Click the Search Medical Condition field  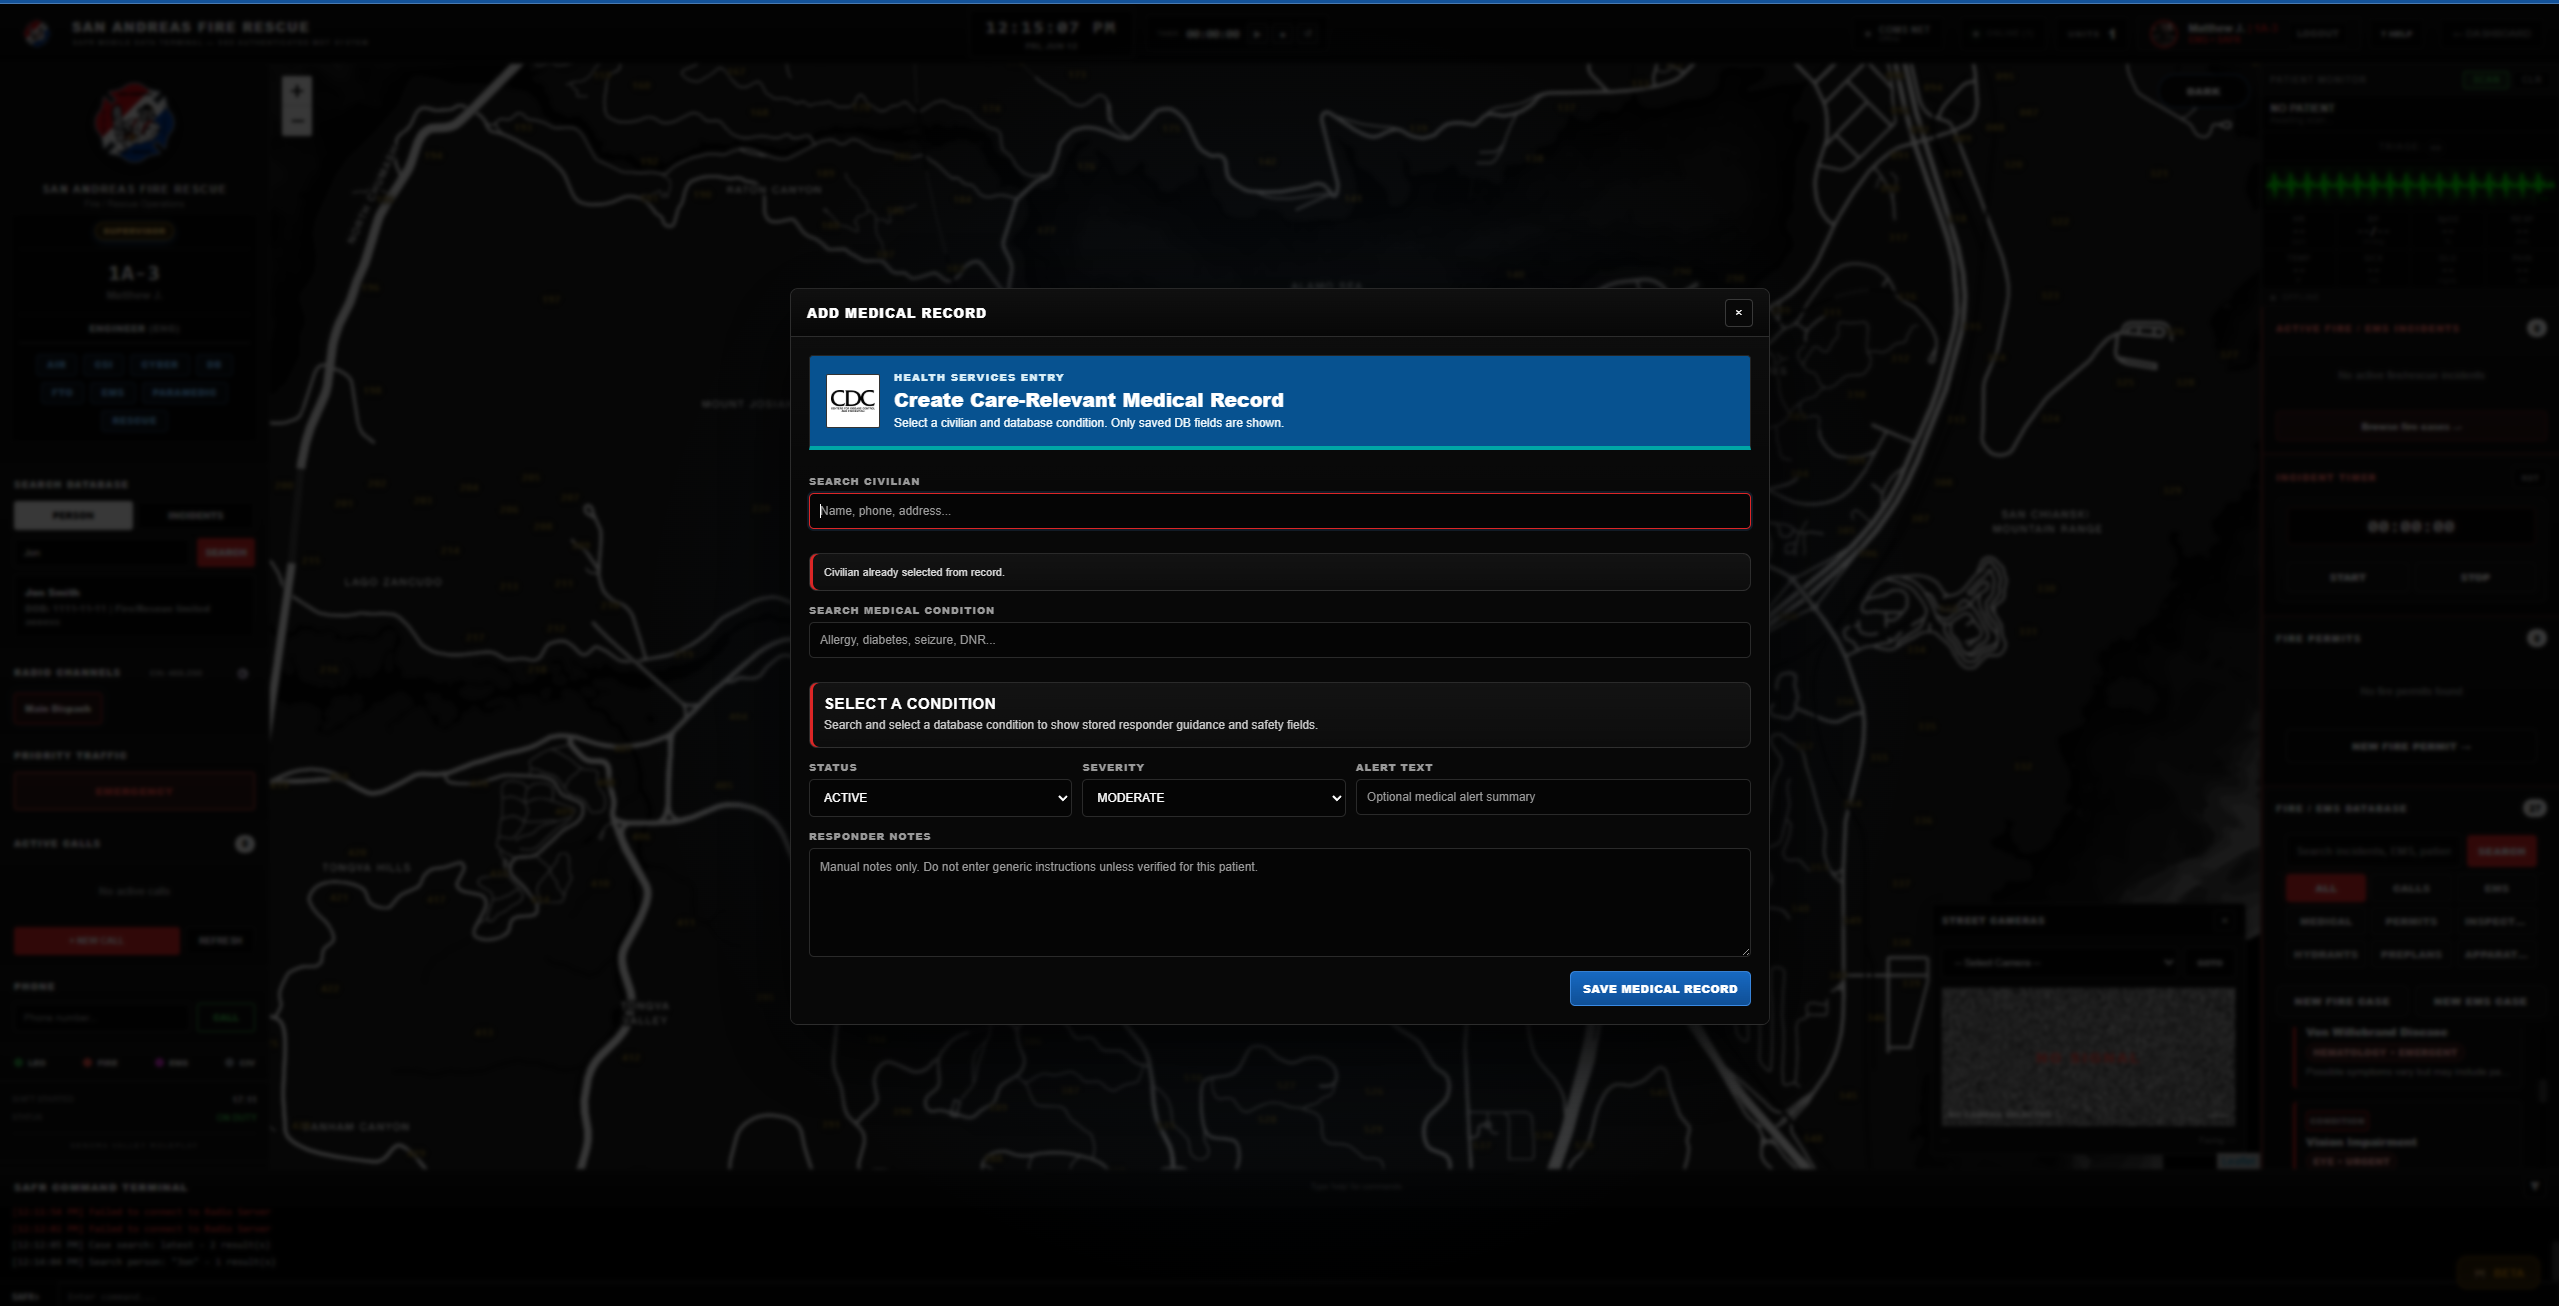[1279, 640]
